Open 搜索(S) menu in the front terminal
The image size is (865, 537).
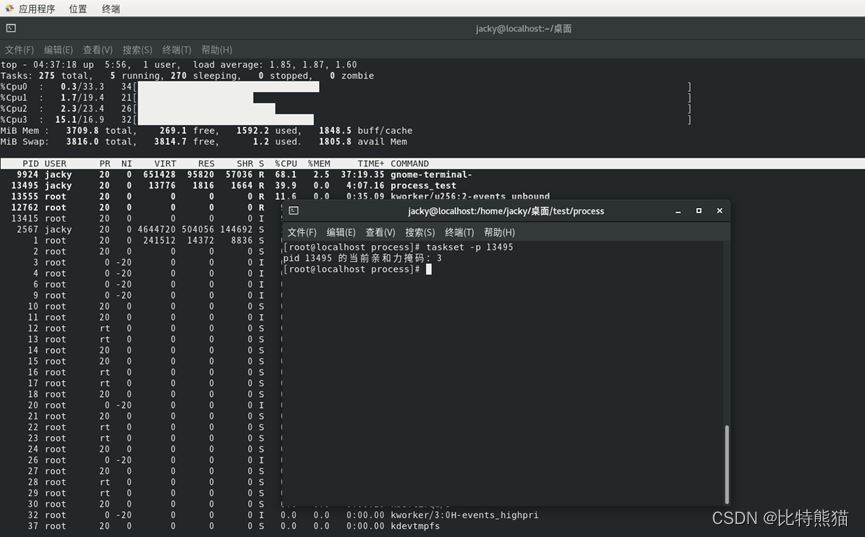point(420,232)
